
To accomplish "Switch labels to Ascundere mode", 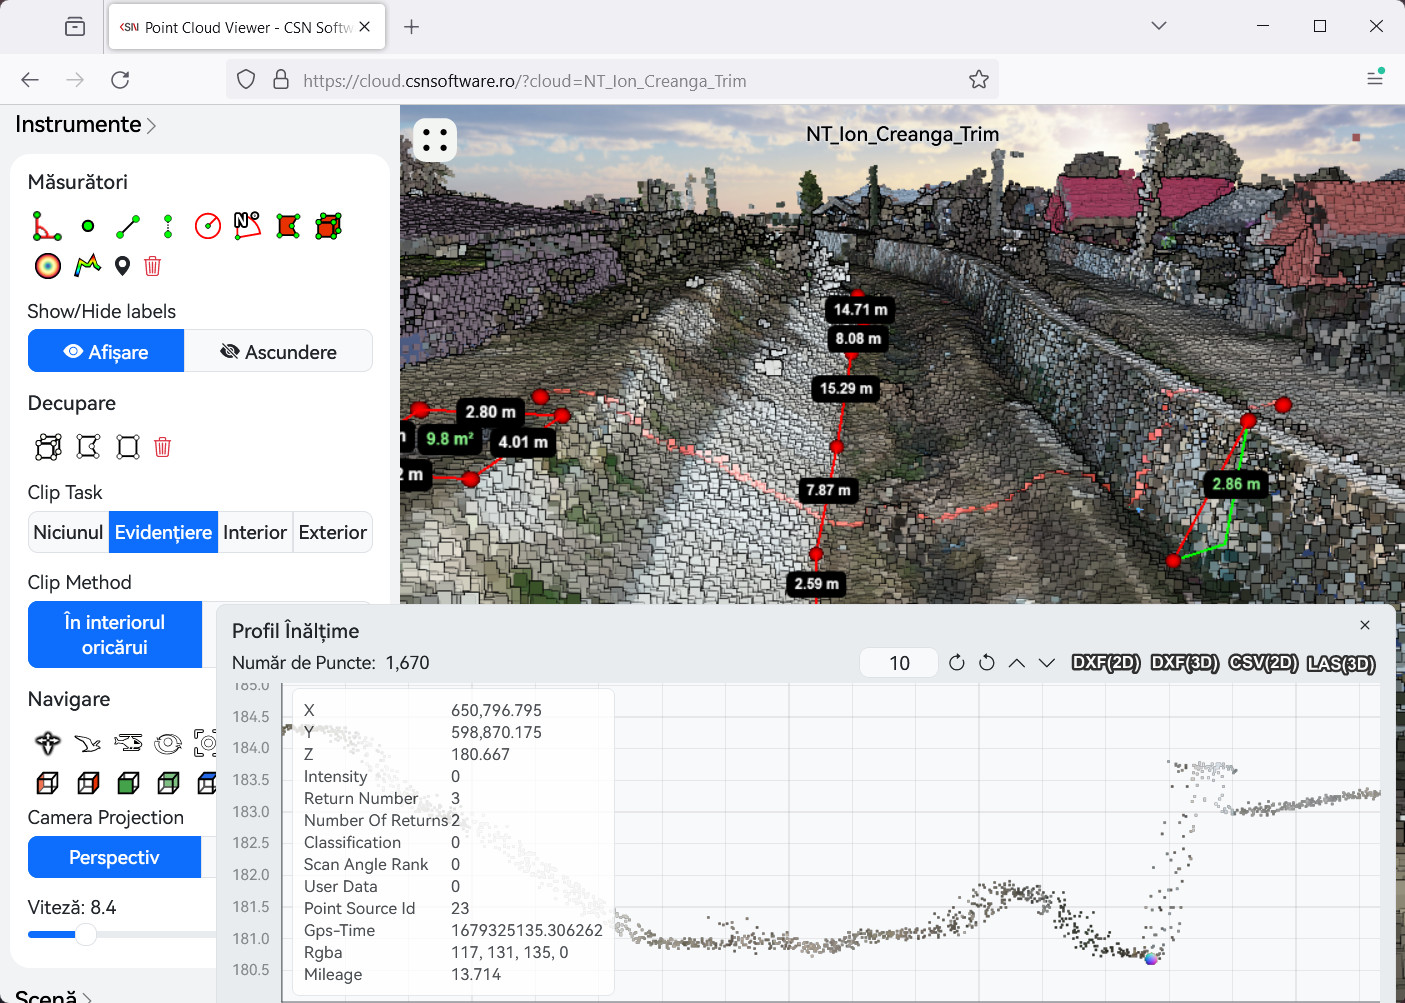I will click(278, 351).
